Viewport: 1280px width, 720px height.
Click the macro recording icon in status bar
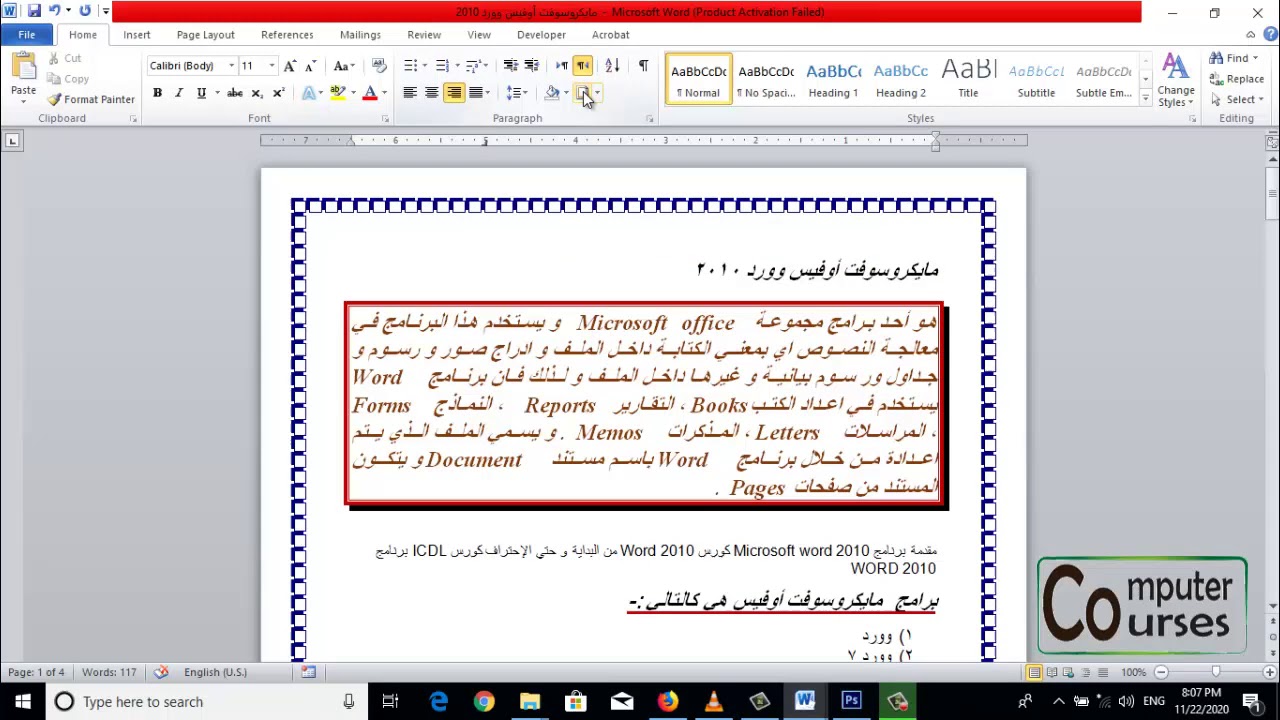[x=308, y=672]
